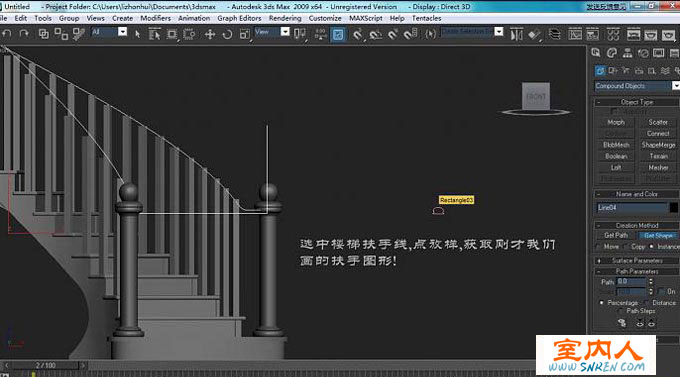The width and height of the screenshot is (680, 377).
Task: Click the Select by Name icon
Action: tap(154, 34)
